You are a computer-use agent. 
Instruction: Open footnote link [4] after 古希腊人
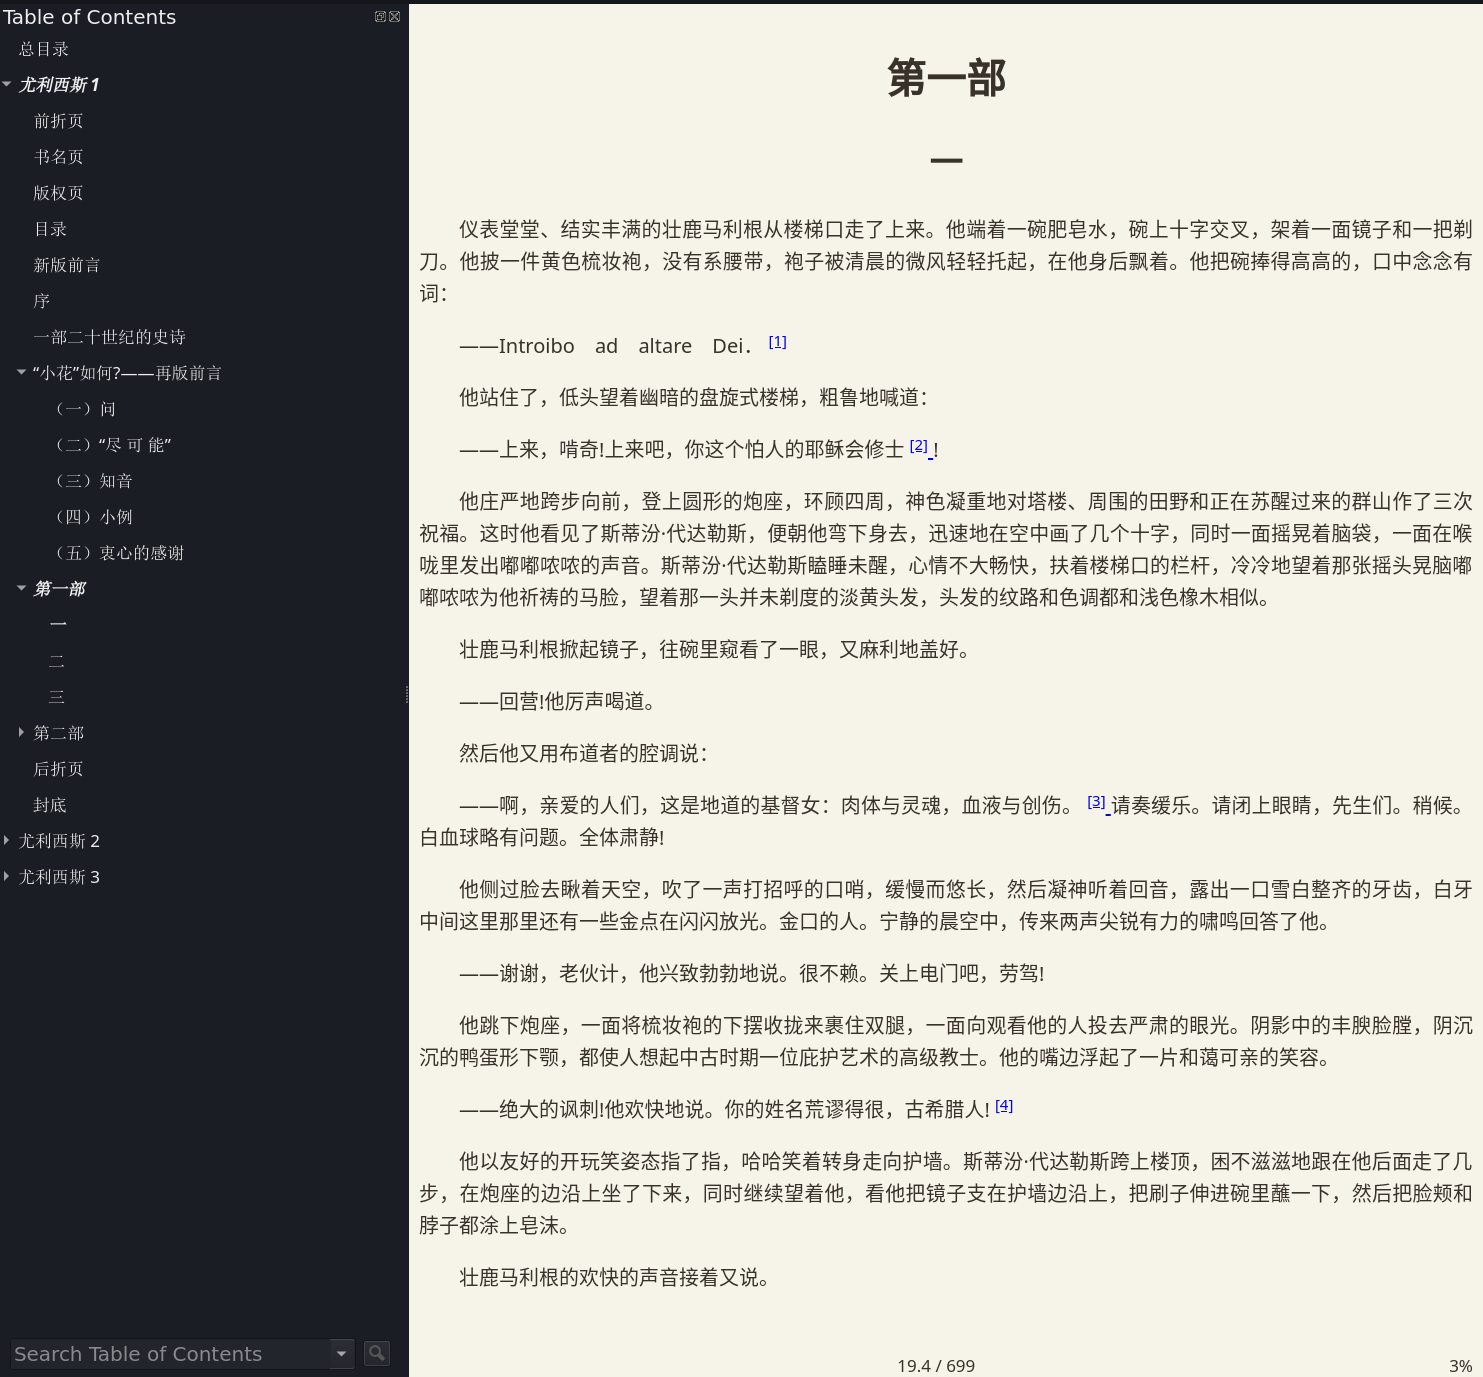pos(1004,1106)
